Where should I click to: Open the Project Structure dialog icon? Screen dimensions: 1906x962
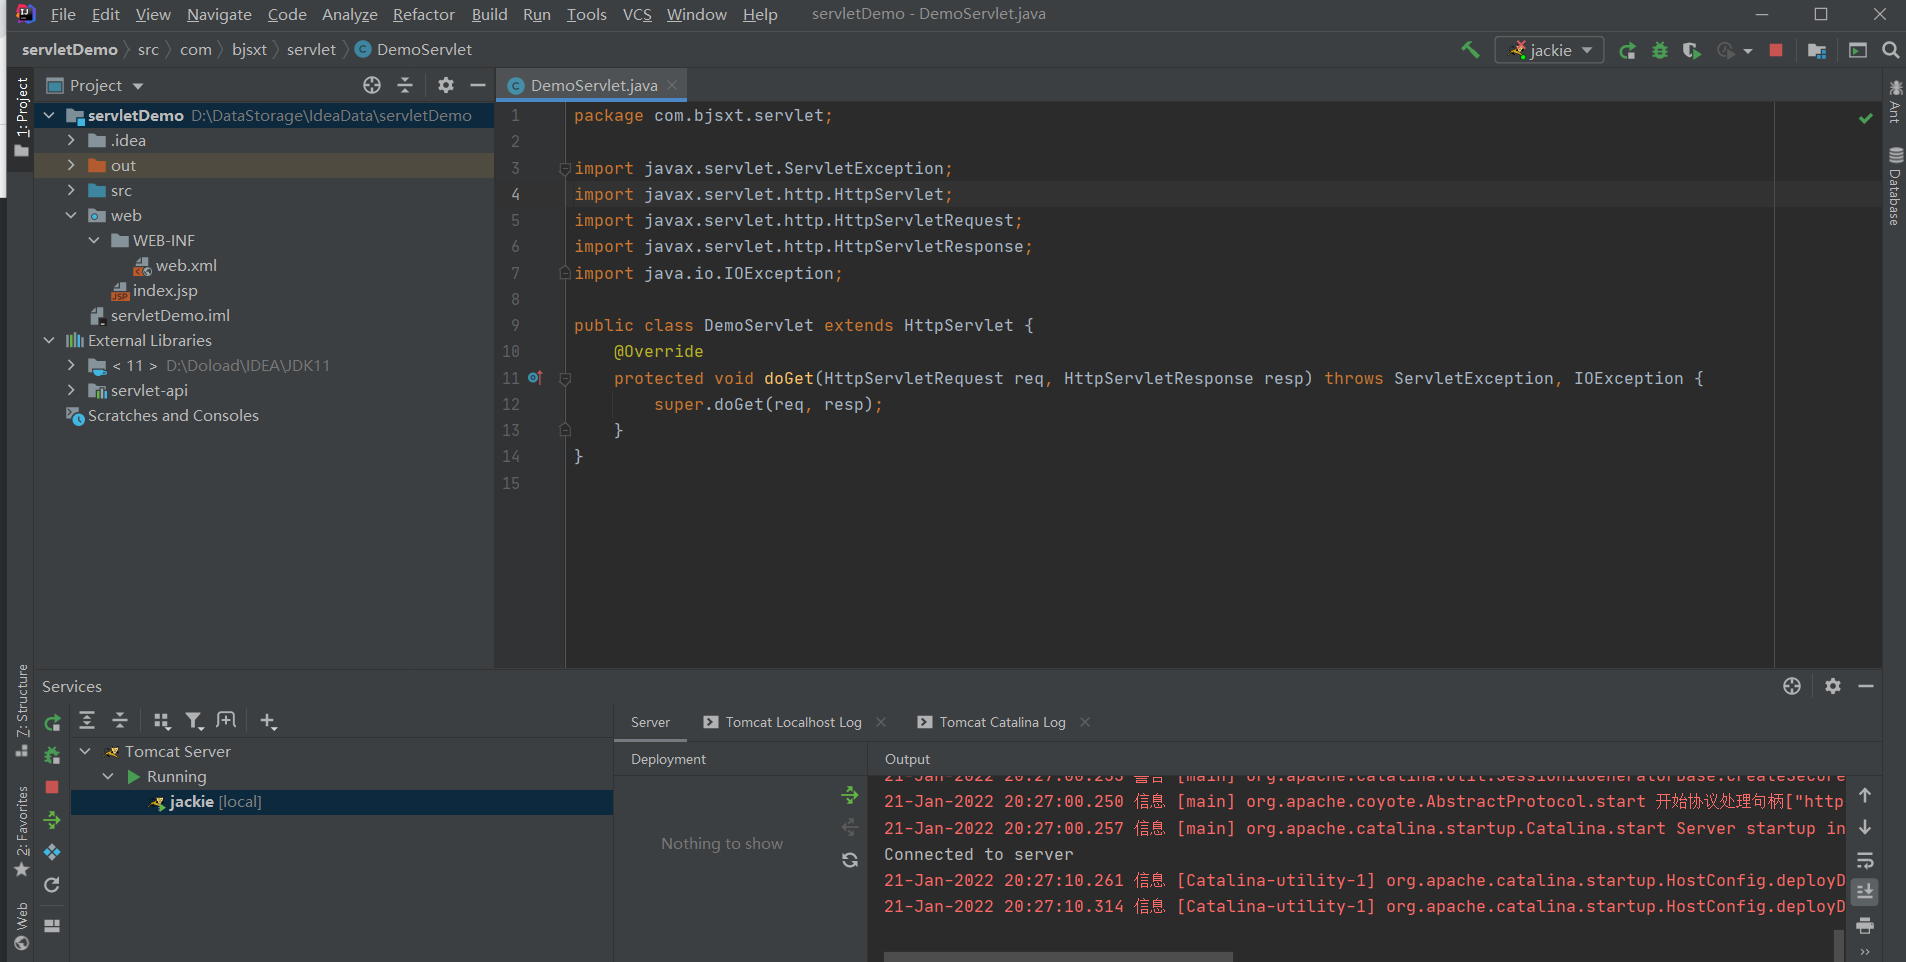(x=1817, y=50)
